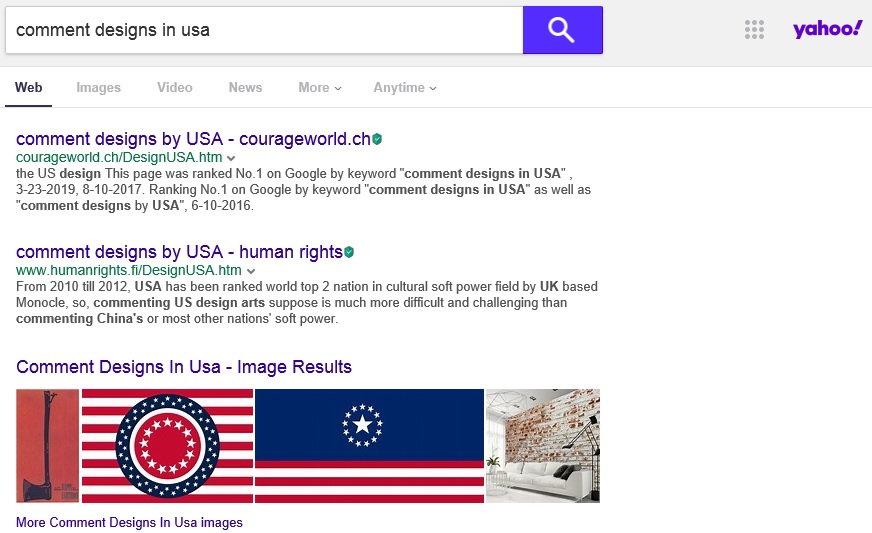The image size is (872, 533).
Task: Click More Comment Designs In Usa images
Action: click(129, 522)
